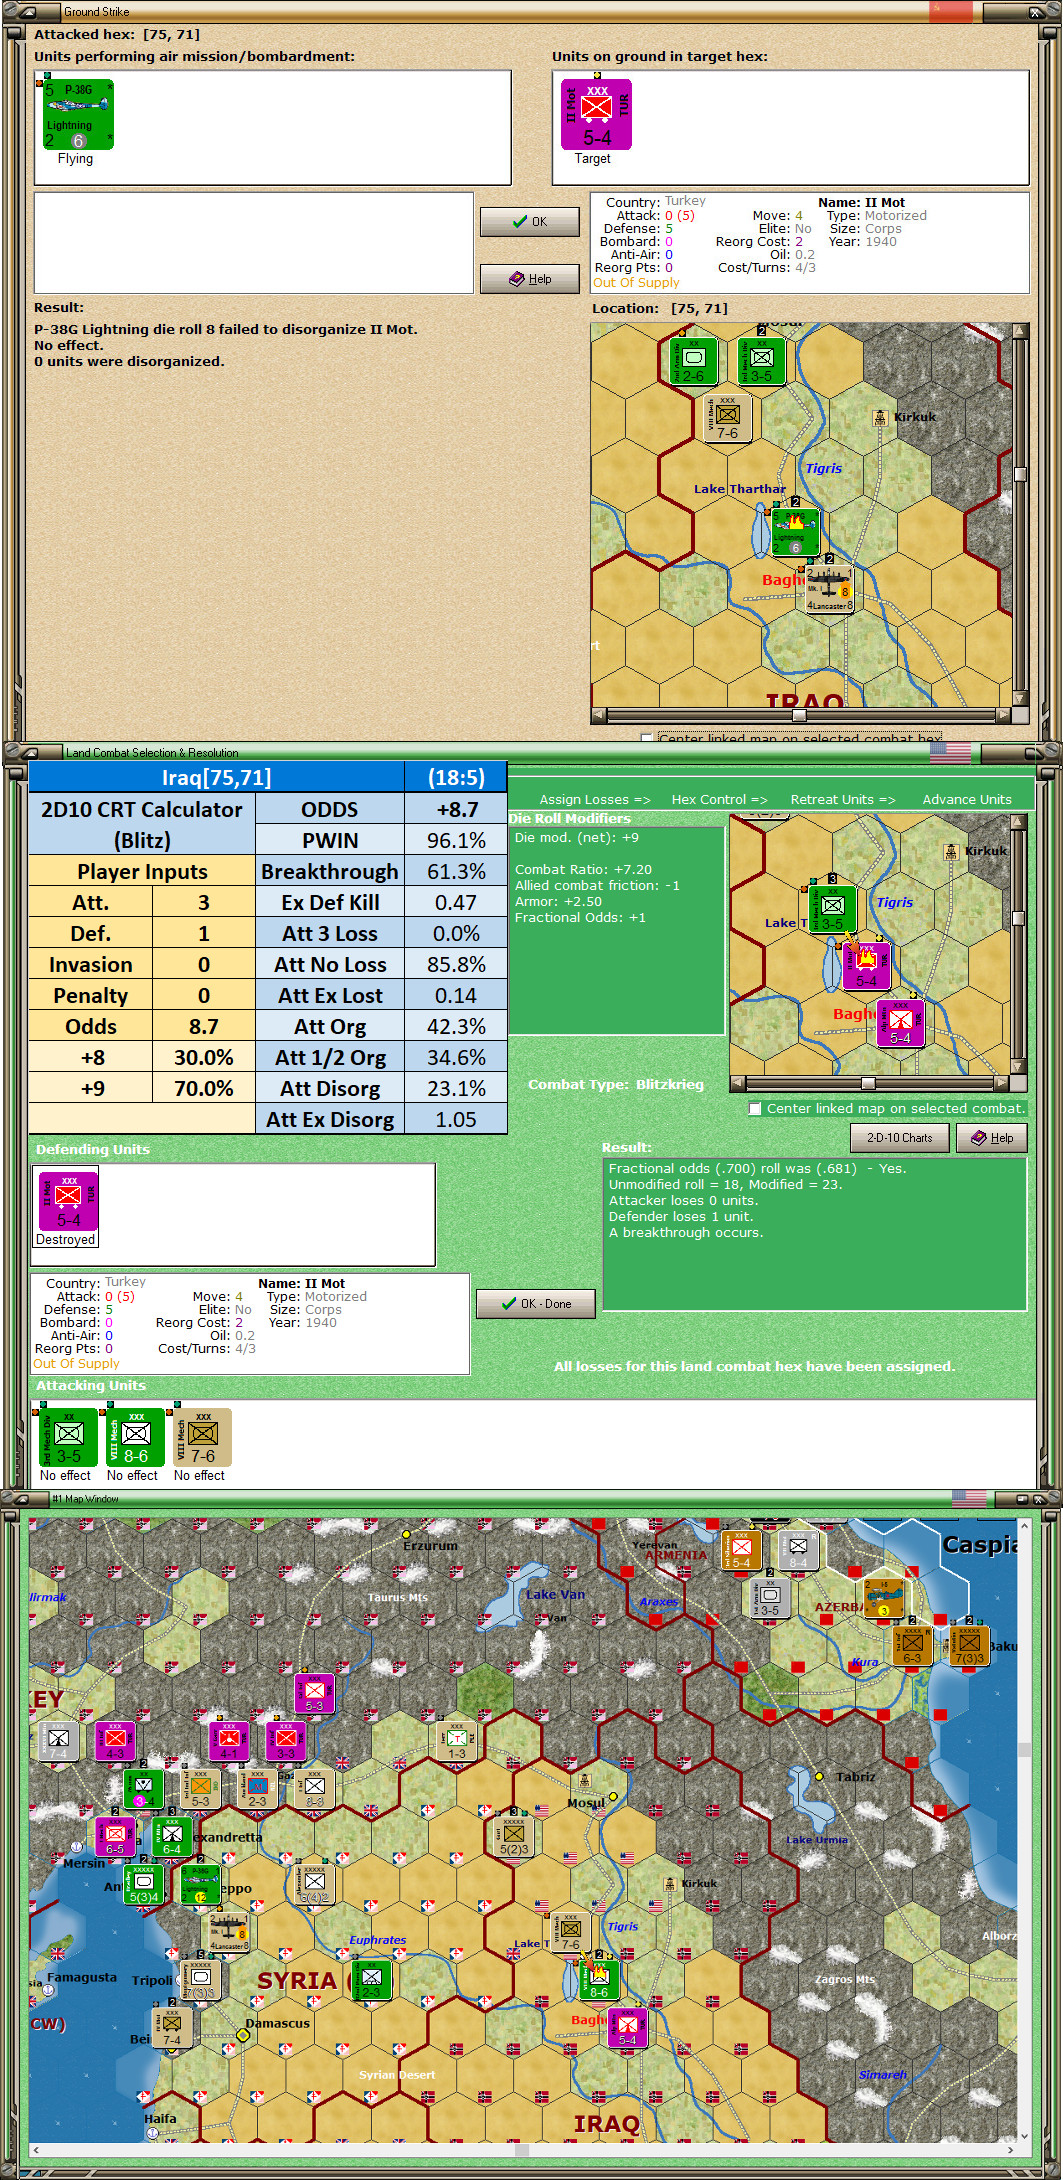Click the left scroll arrow on Land Combat map

[738, 1083]
